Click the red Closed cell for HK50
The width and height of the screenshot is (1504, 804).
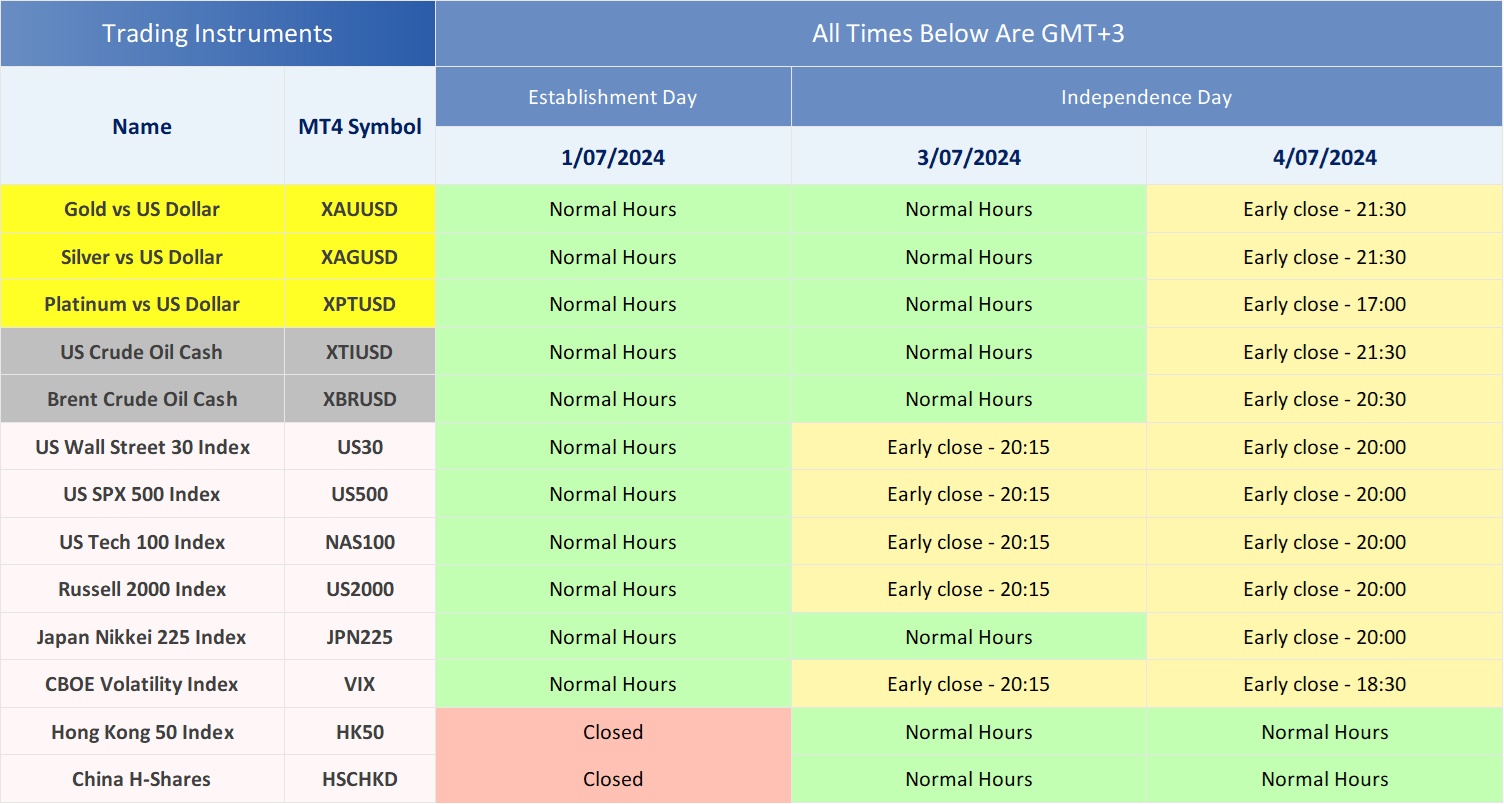coord(612,732)
